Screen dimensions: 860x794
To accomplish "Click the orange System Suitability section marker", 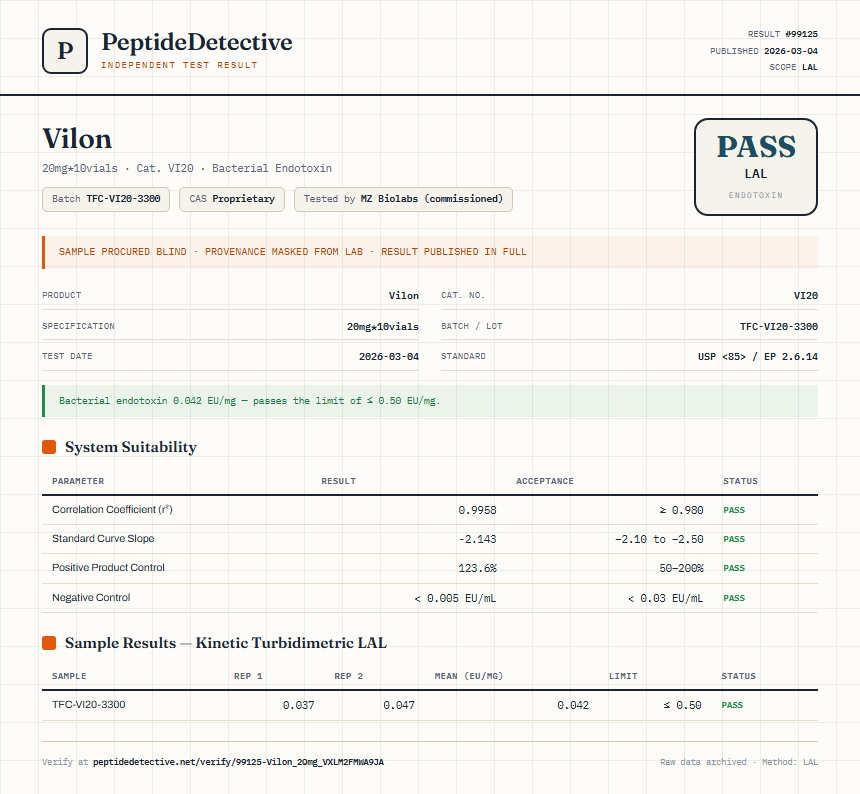I will [49, 447].
